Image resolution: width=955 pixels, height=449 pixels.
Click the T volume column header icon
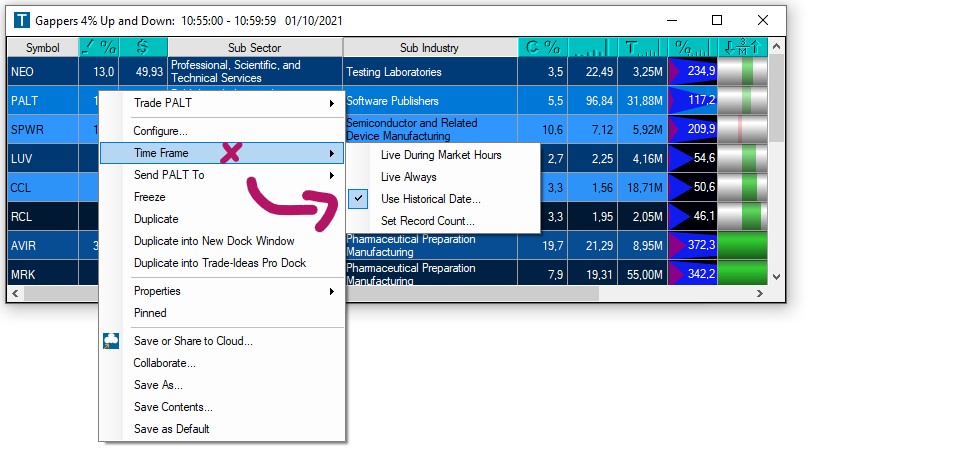[x=642, y=47]
